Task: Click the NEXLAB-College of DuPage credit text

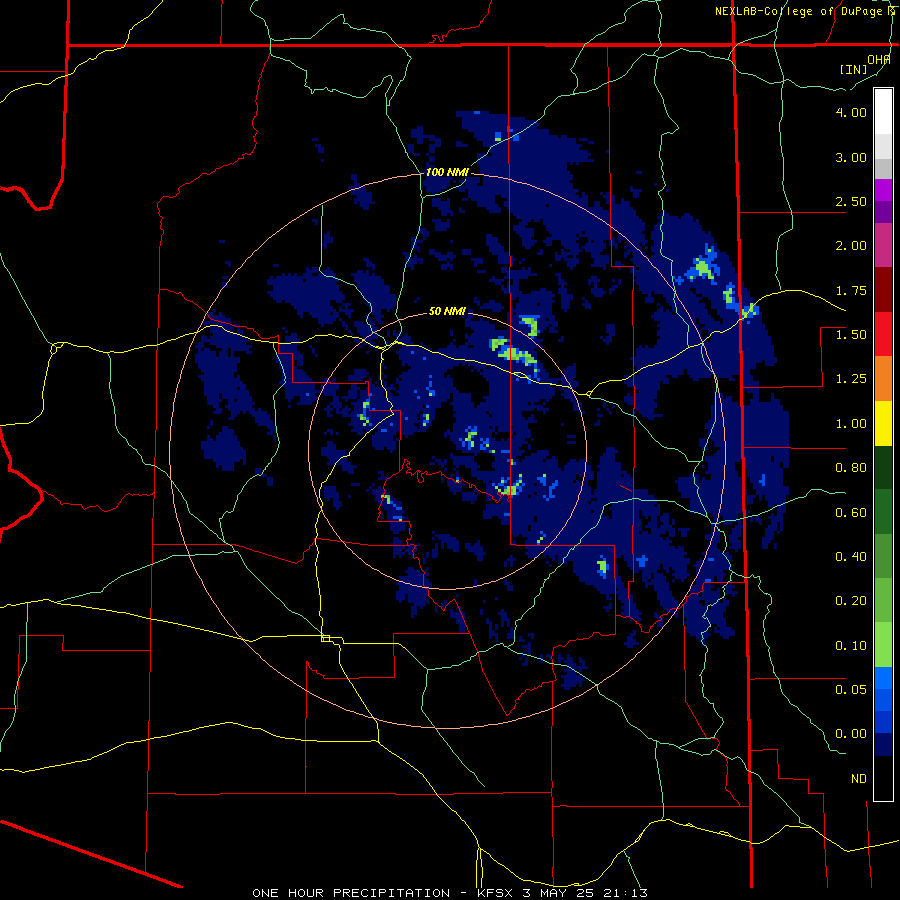Action: (806, 11)
